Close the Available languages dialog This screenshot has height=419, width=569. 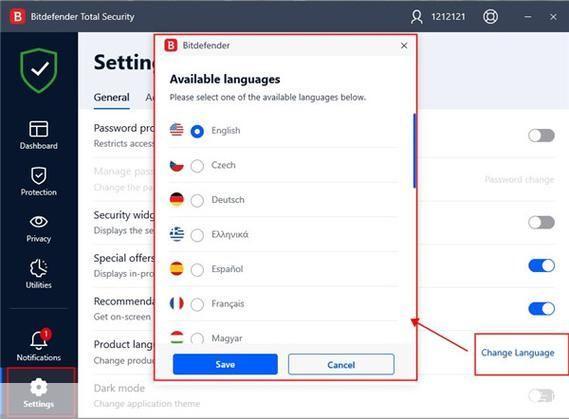pos(404,46)
